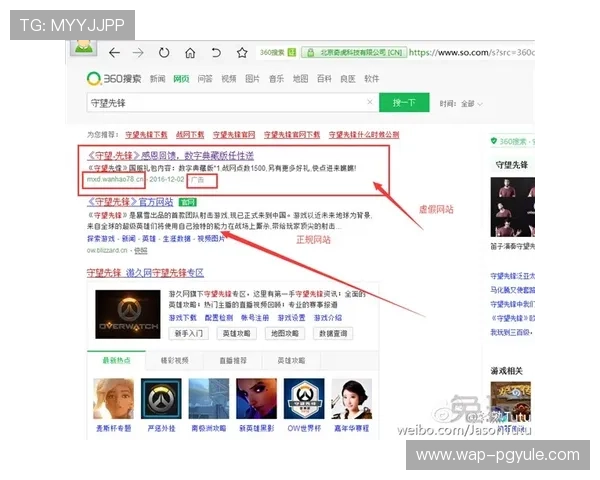Open the Overwatch logo thumbnail in 游久网 card

[128, 314]
